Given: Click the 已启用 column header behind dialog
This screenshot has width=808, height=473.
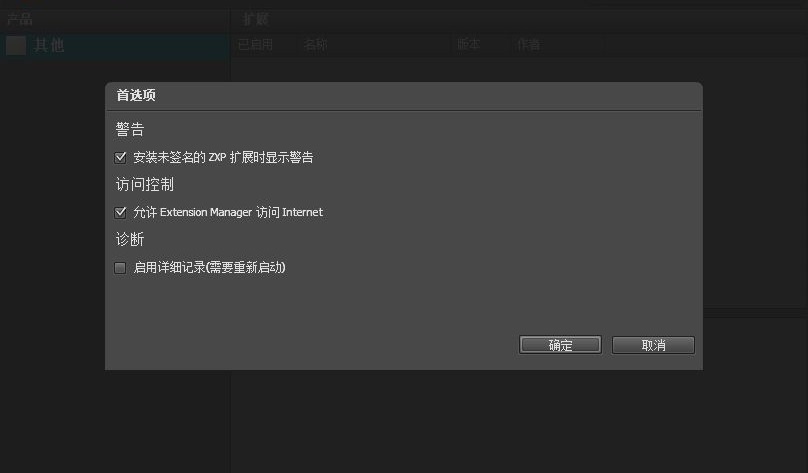Looking at the screenshot, I should (256, 45).
